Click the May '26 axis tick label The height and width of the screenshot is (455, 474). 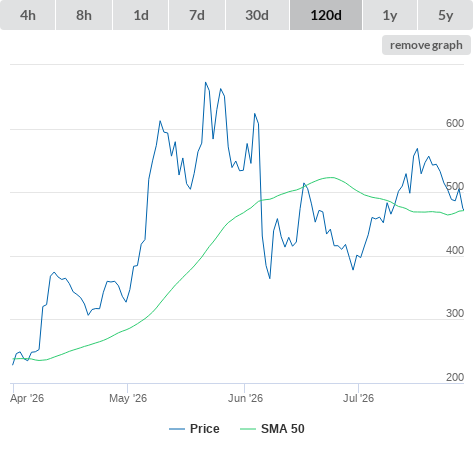click(x=128, y=398)
